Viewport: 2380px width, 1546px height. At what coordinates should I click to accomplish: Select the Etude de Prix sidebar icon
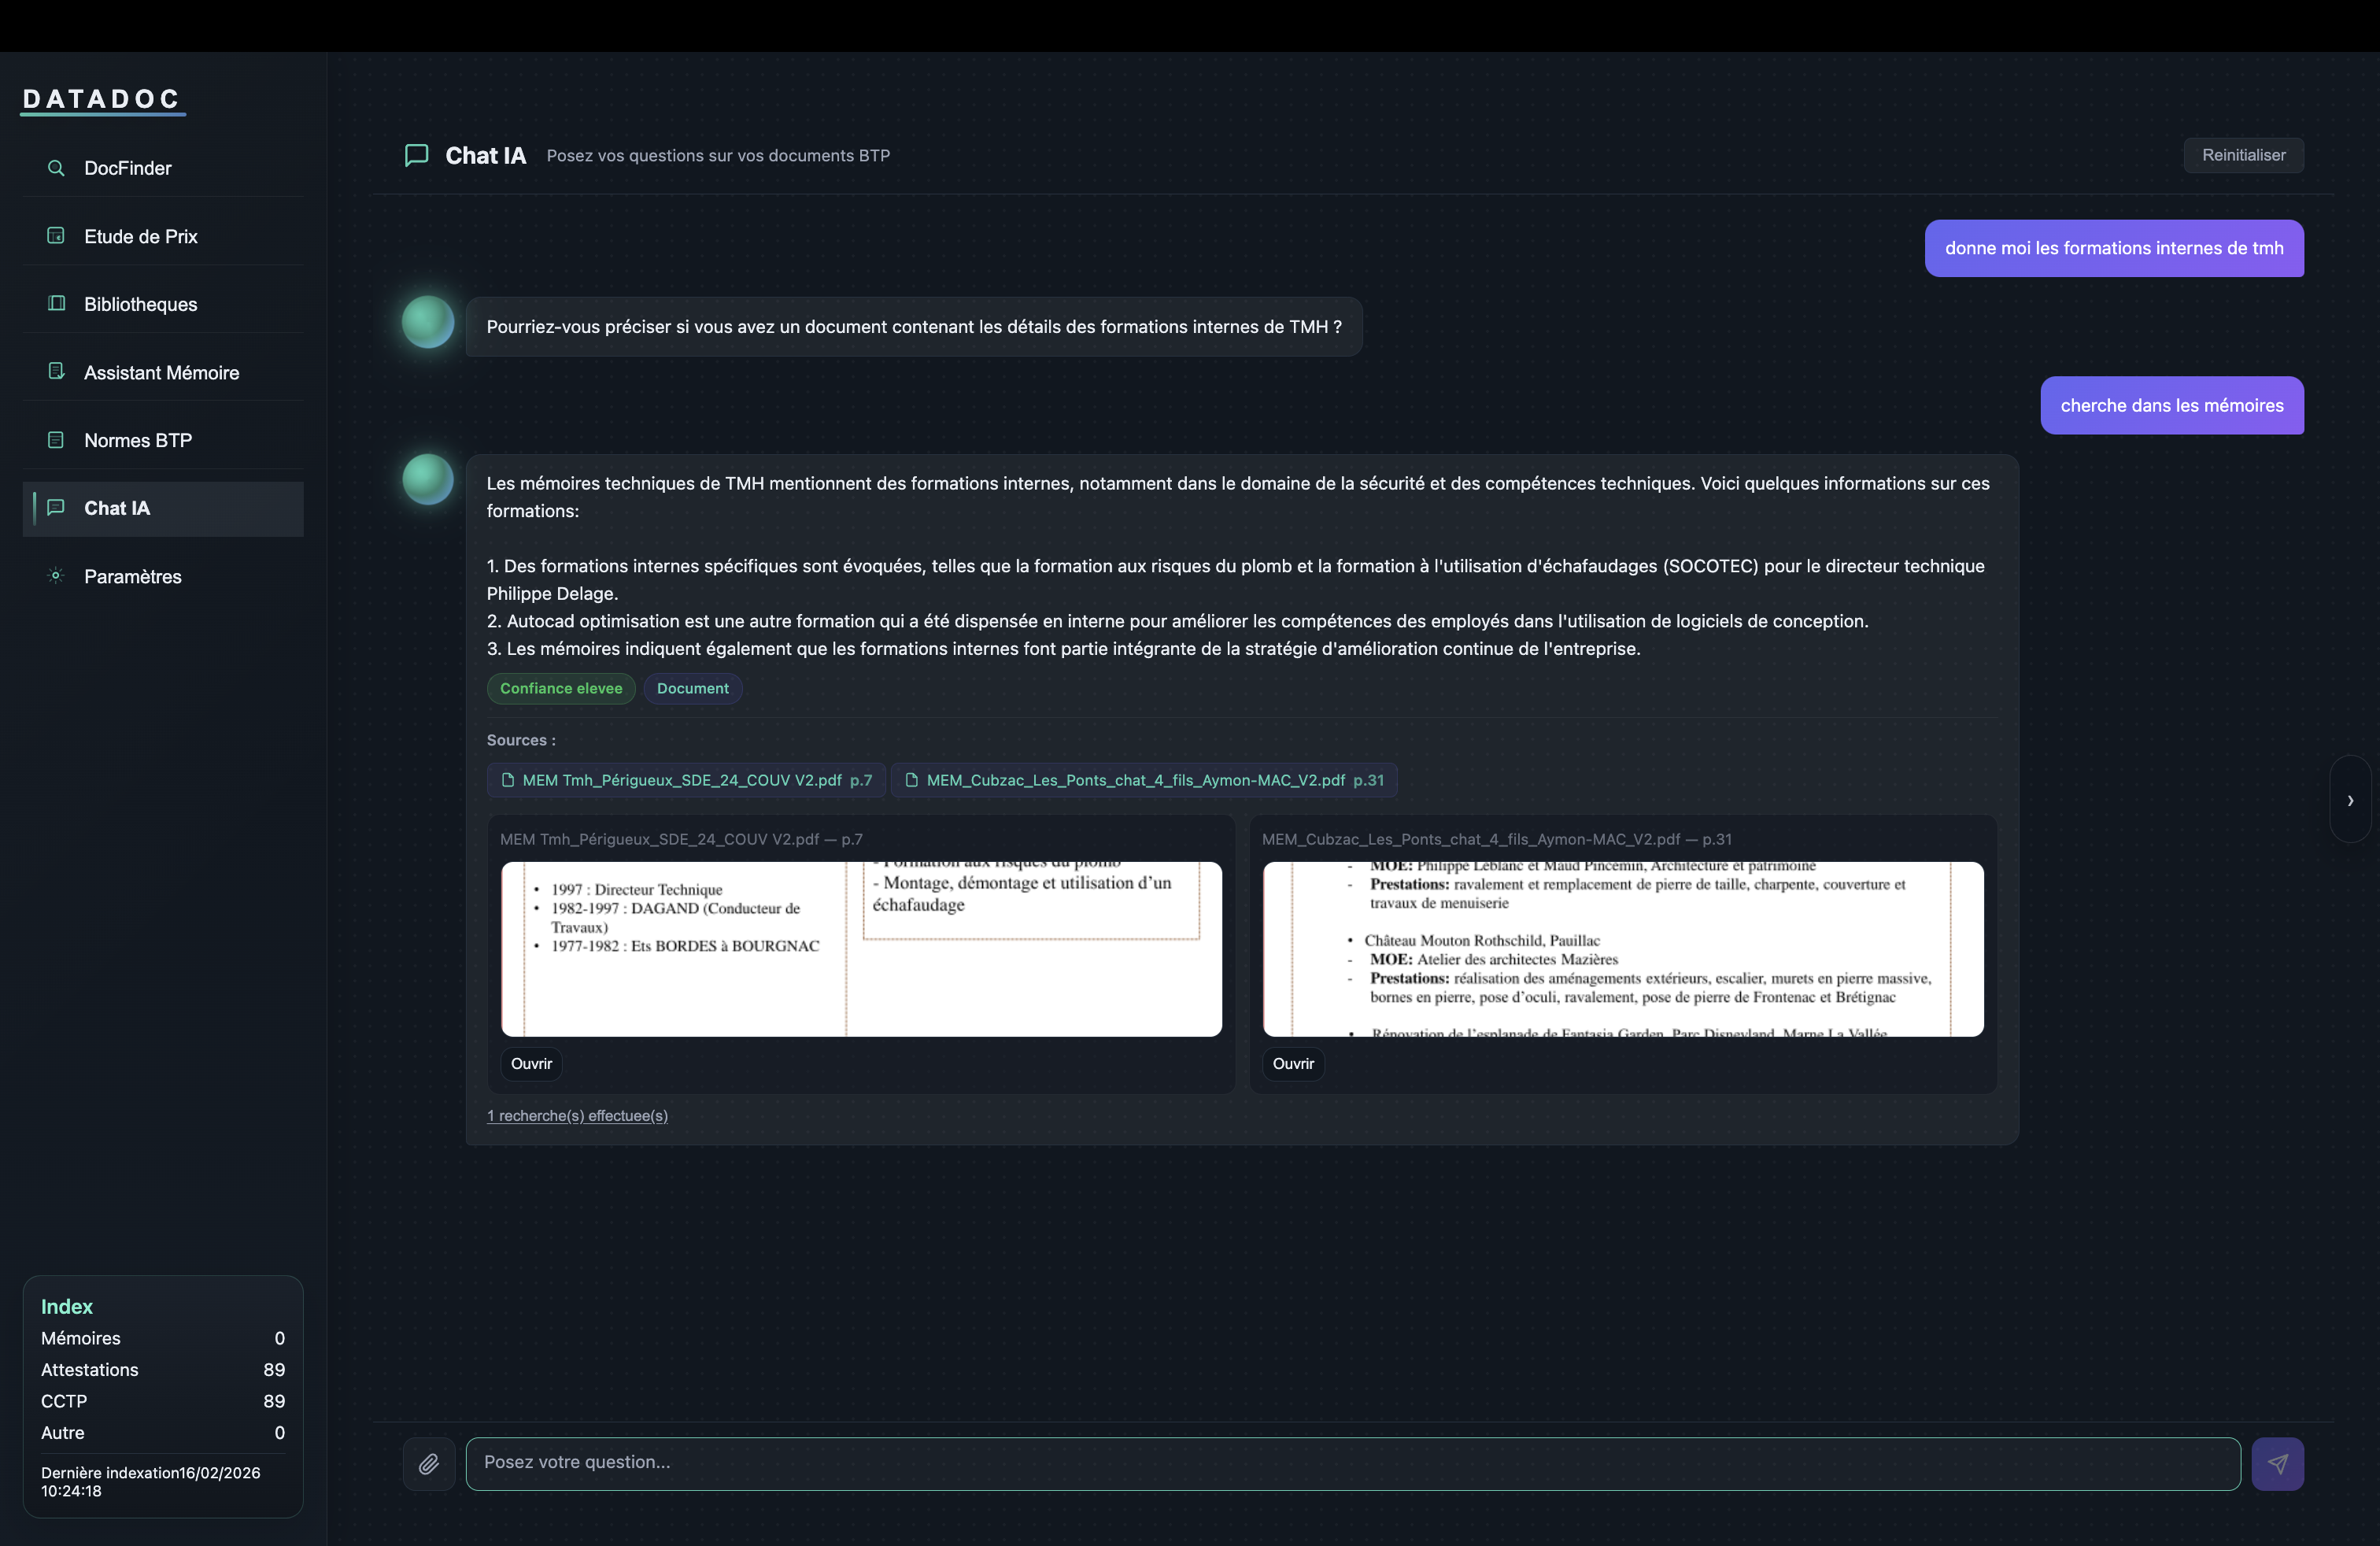pyautogui.click(x=56, y=235)
